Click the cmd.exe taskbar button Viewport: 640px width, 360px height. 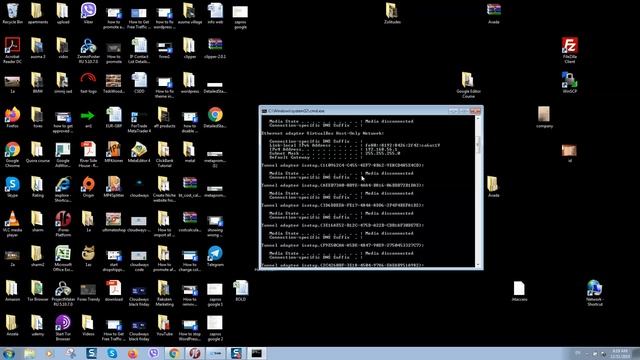point(257,353)
